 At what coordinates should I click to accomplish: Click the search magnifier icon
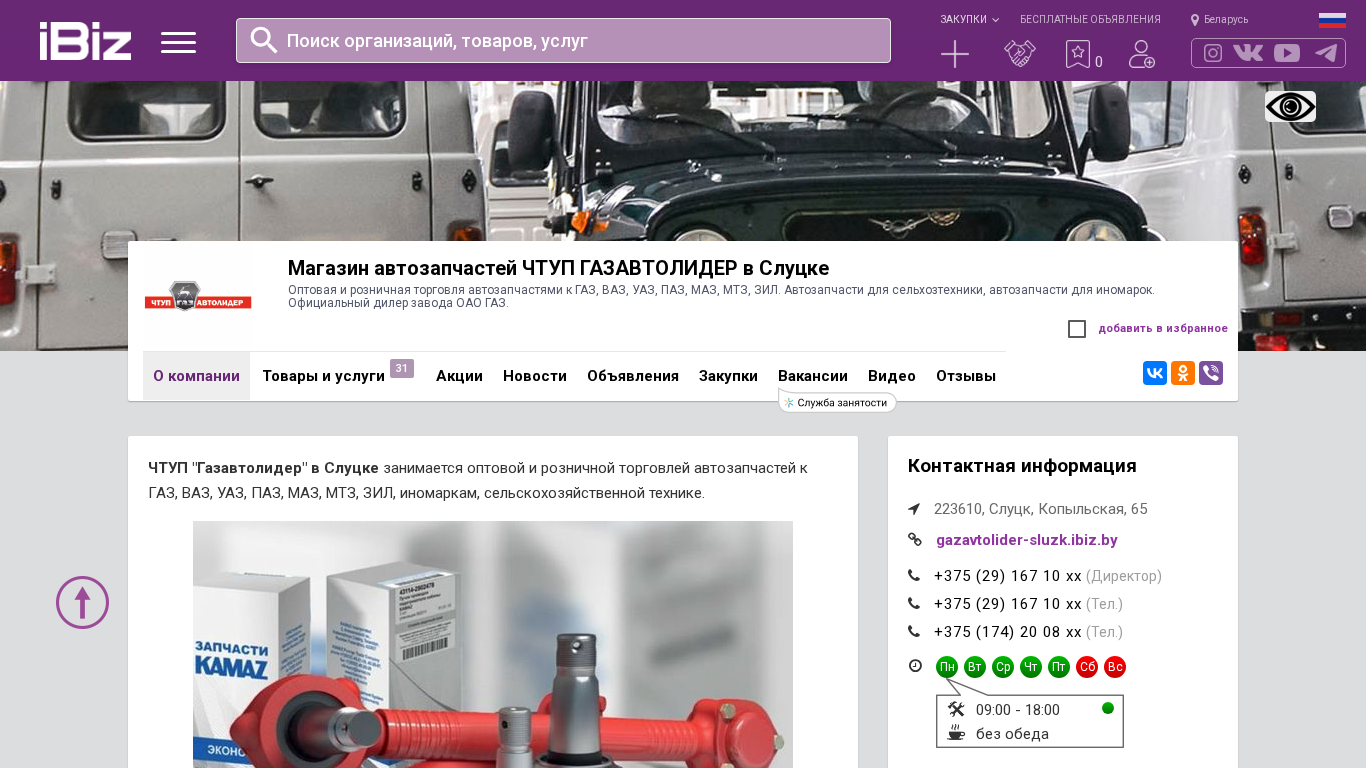(263, 40)
